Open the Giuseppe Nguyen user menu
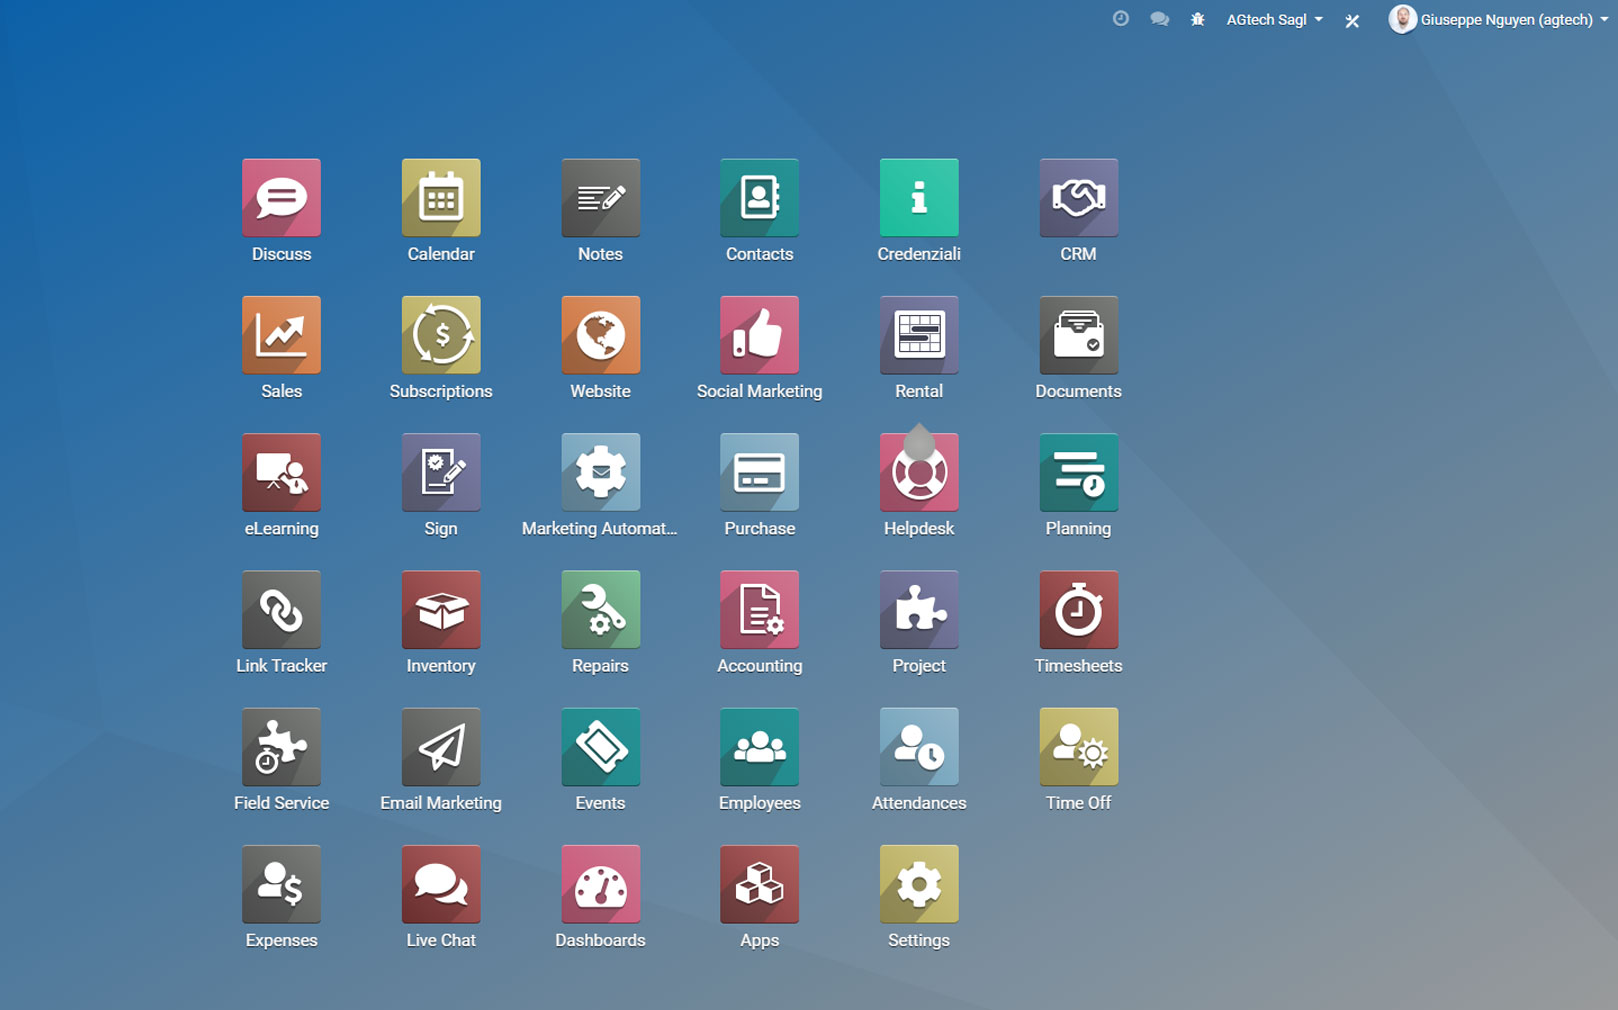This screenshot has width=1618, height=1010. pos(1498,19)
